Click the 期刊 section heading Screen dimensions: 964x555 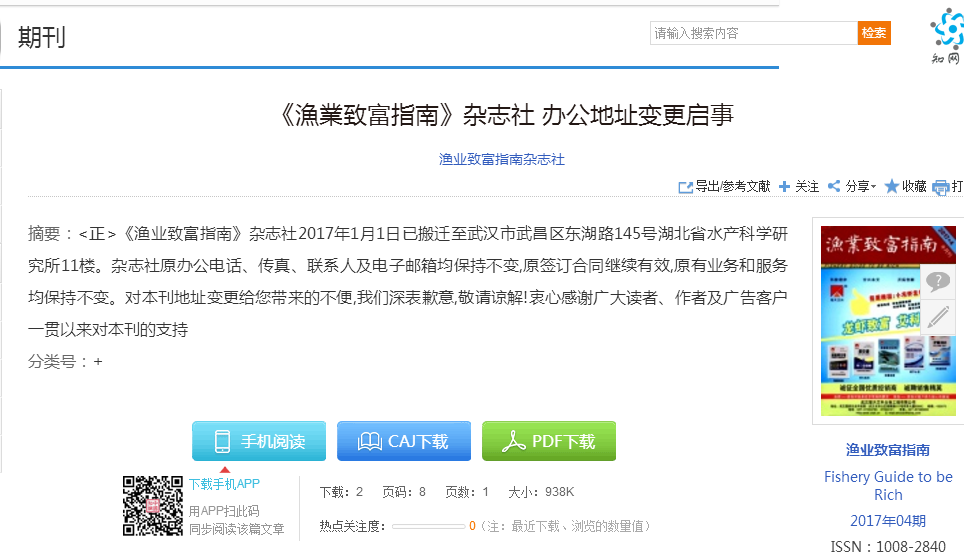pyautogui.click(x=42, y=37)
